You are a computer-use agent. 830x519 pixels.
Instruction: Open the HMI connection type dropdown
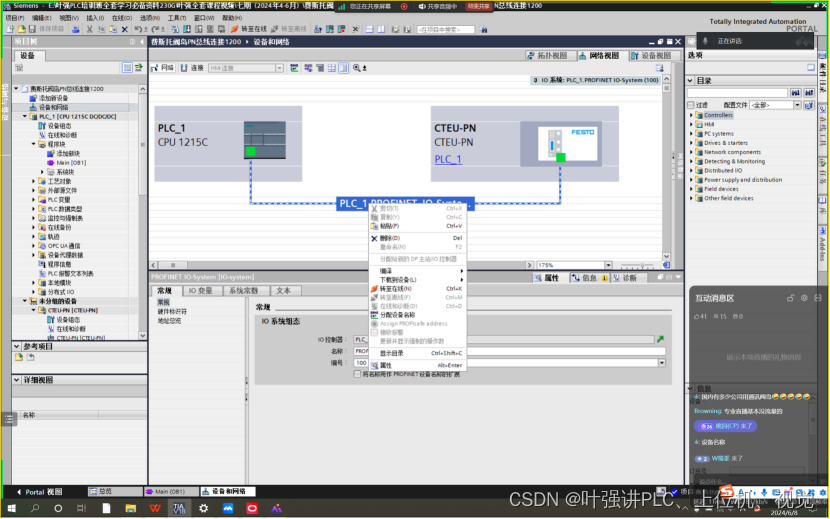279,68
